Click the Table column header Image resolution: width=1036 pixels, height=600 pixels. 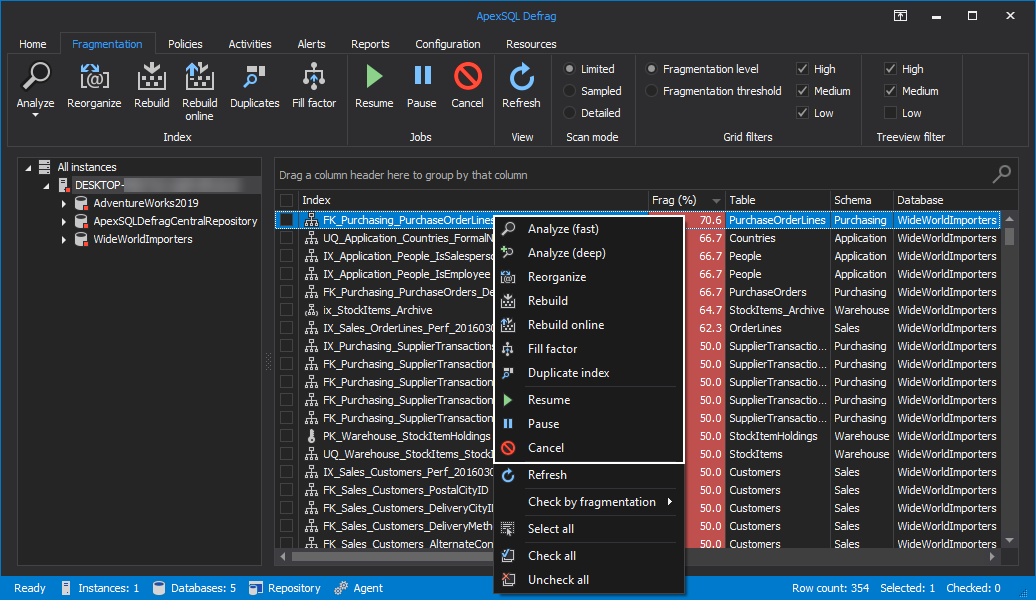click(777, 200)
